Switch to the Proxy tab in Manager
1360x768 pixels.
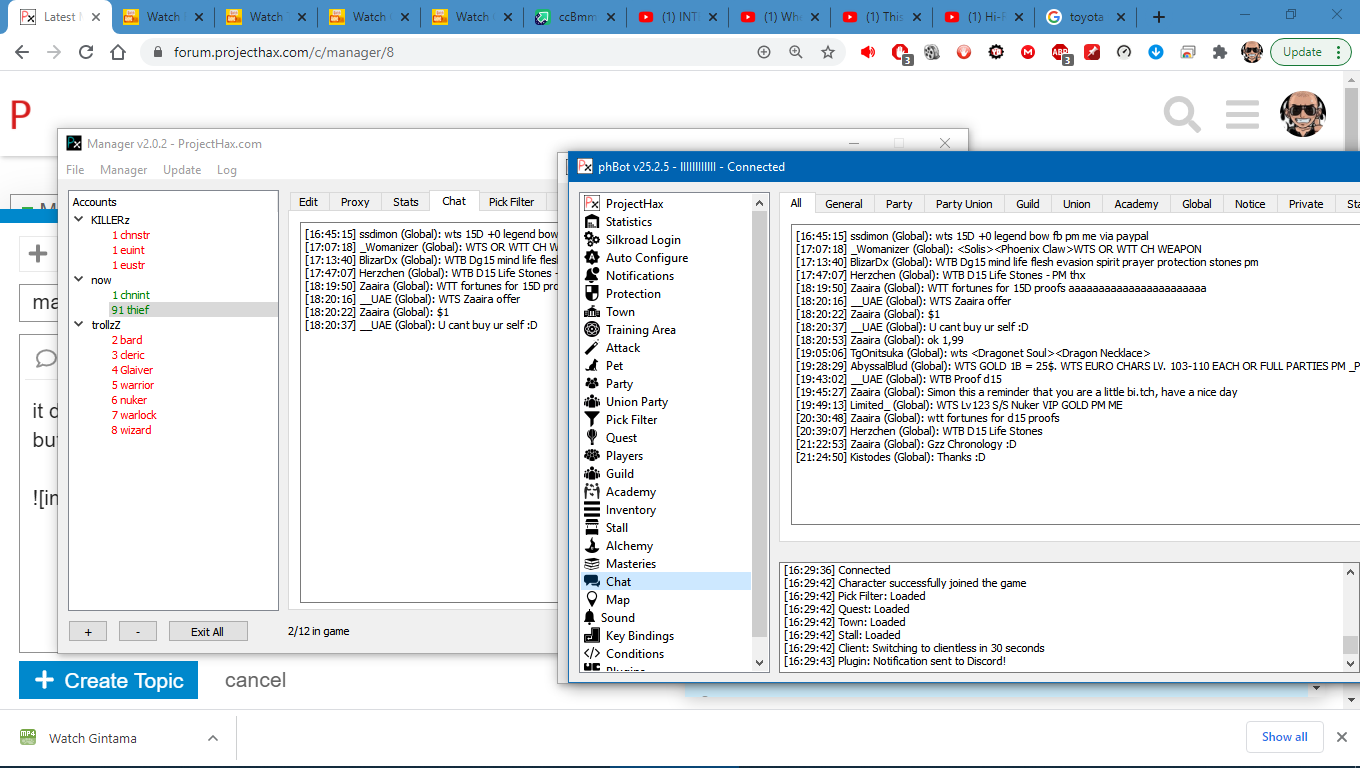click(x=355, y=202)
